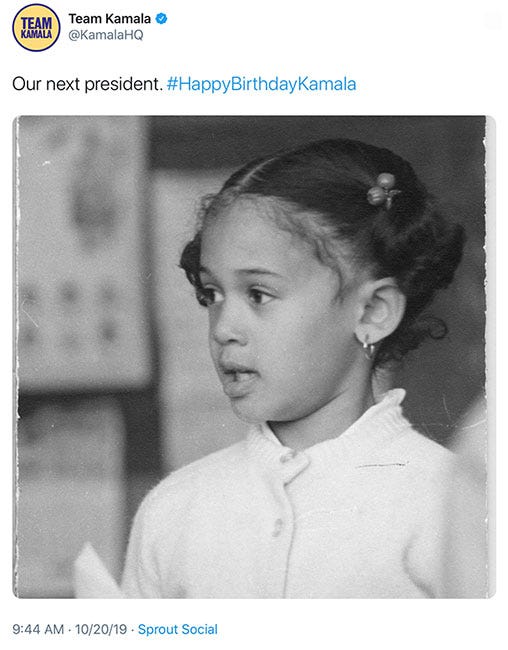The height and width of the screenshot is (650, 508).
Task: Click the 10/20/19 tweet date
Action: pos(101,629)
